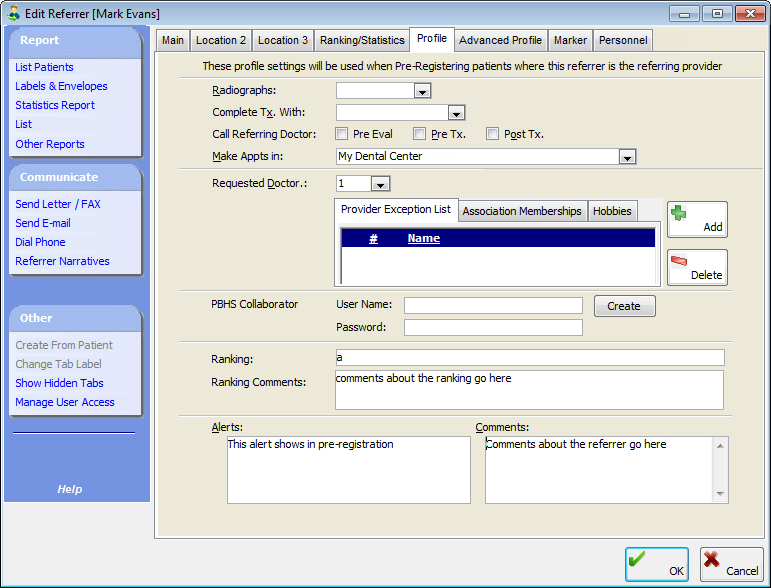
Task: Click the Send Letter / FAX link
Action: 58,204
